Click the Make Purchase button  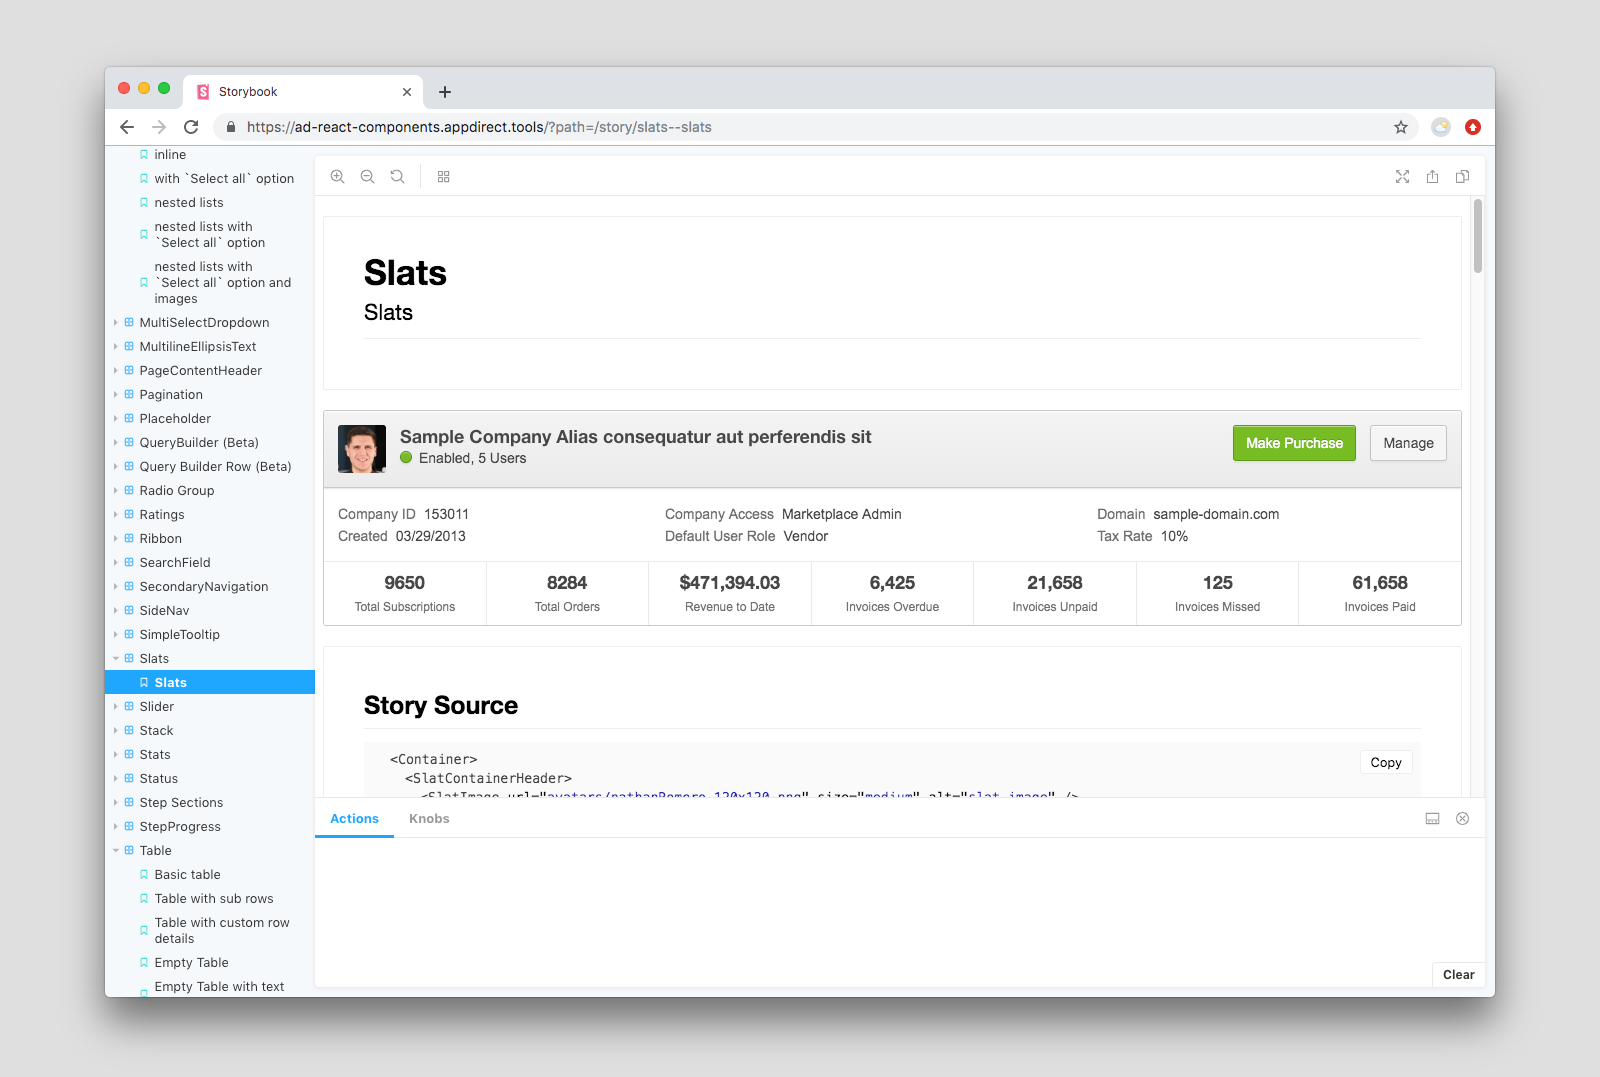coord(1294,443)
